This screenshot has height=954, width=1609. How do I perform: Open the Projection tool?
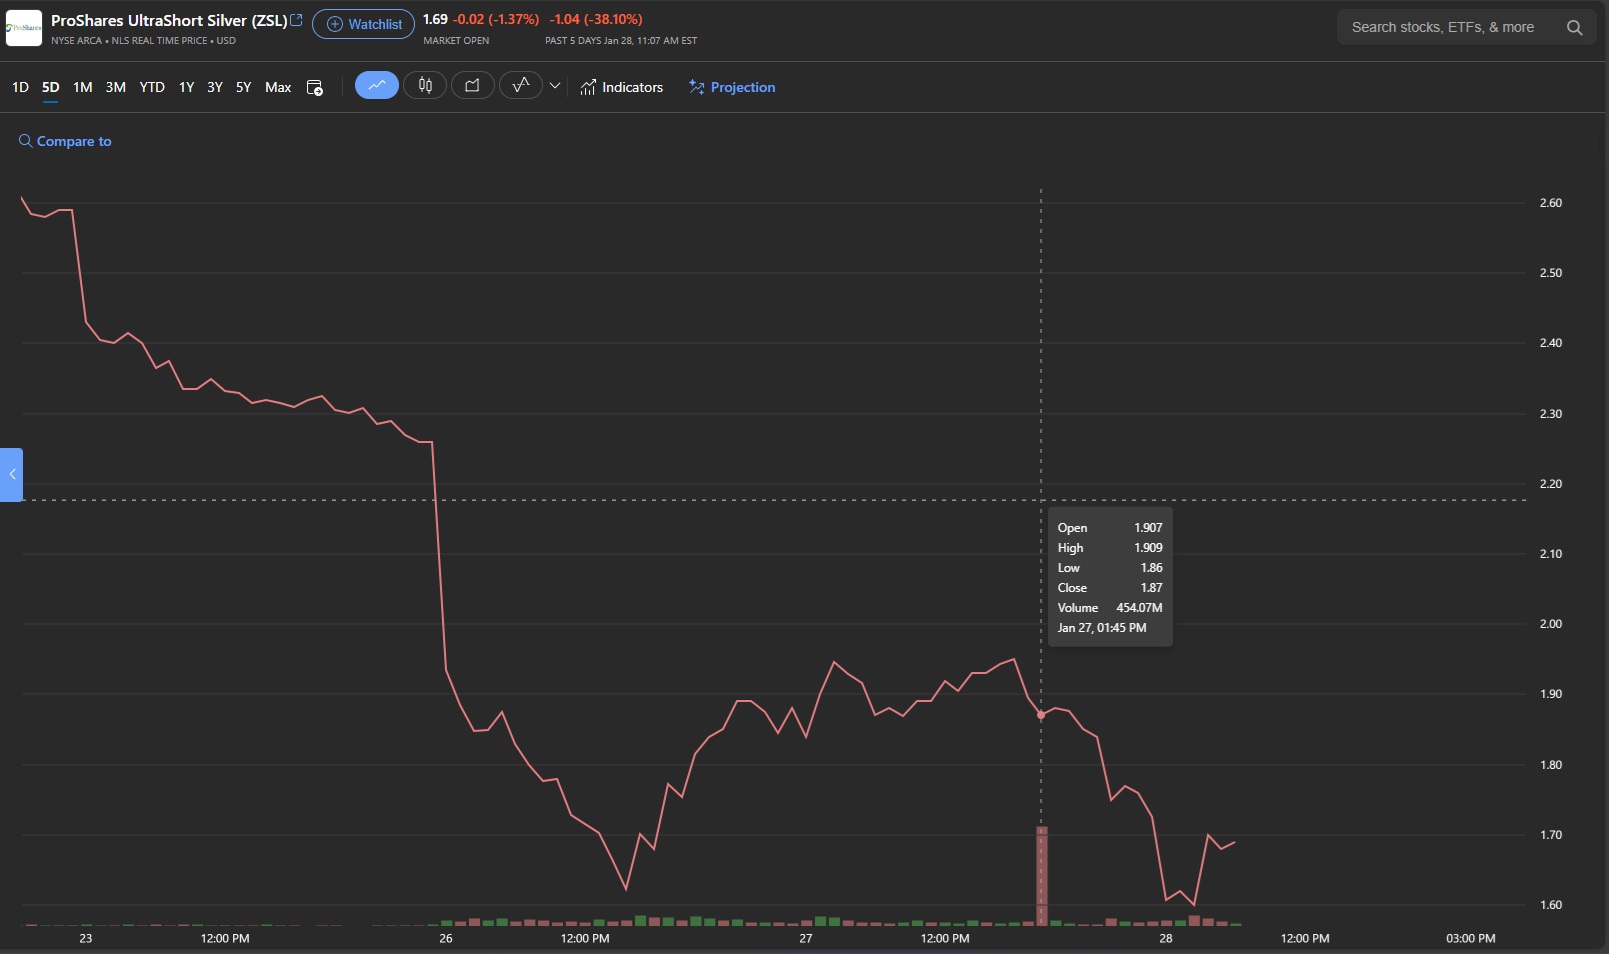pos(732,88)
